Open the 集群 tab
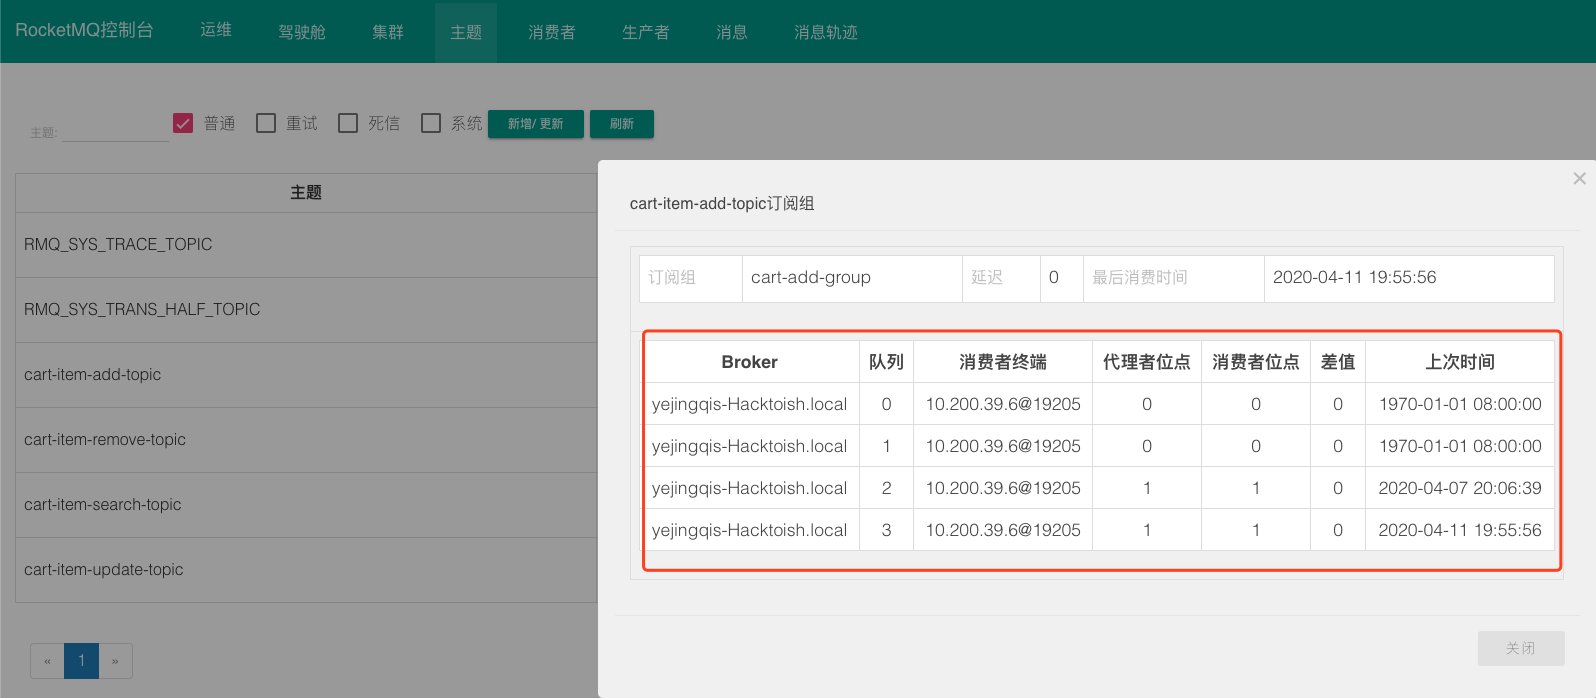This screenshot has width=1596, height=698. 388,32
